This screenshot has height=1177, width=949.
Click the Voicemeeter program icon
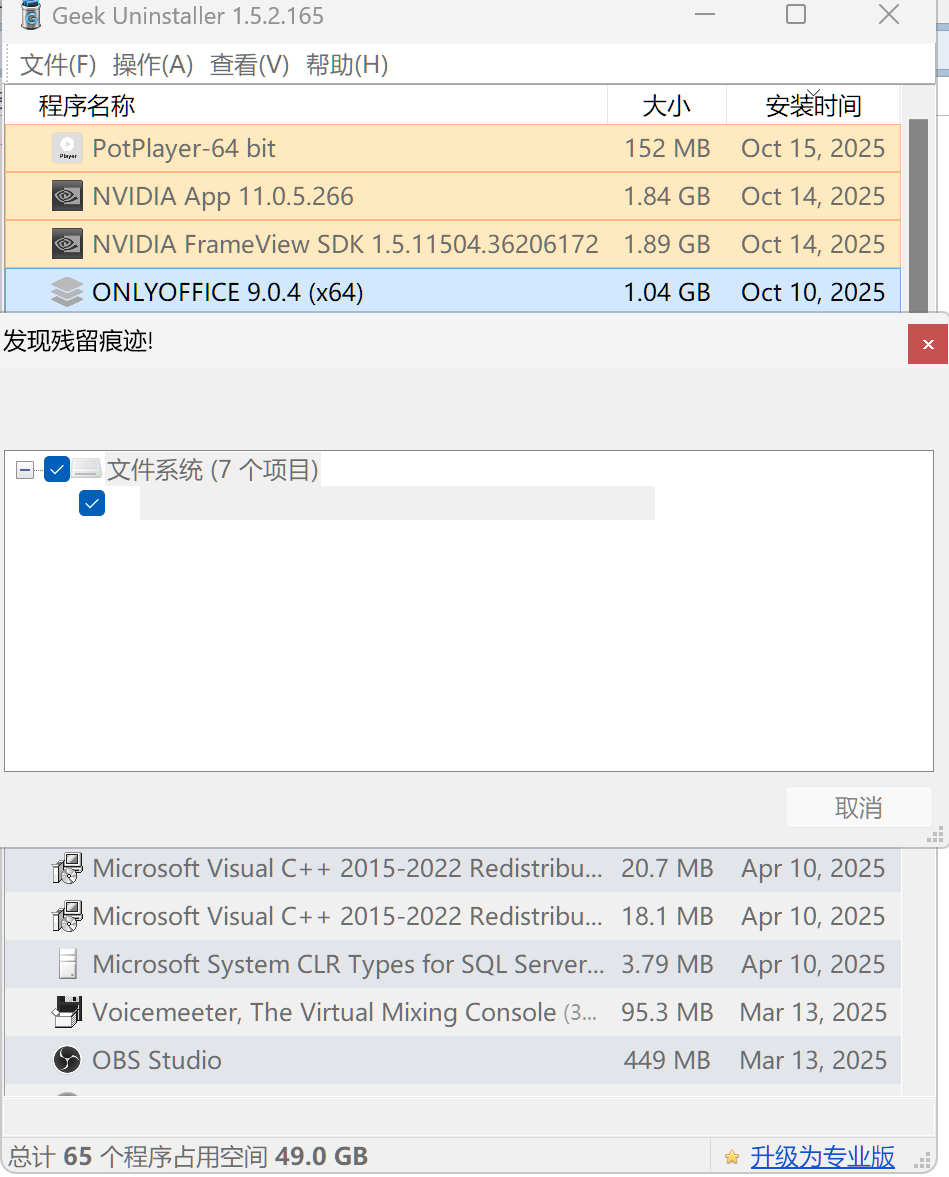point(67,1012)
